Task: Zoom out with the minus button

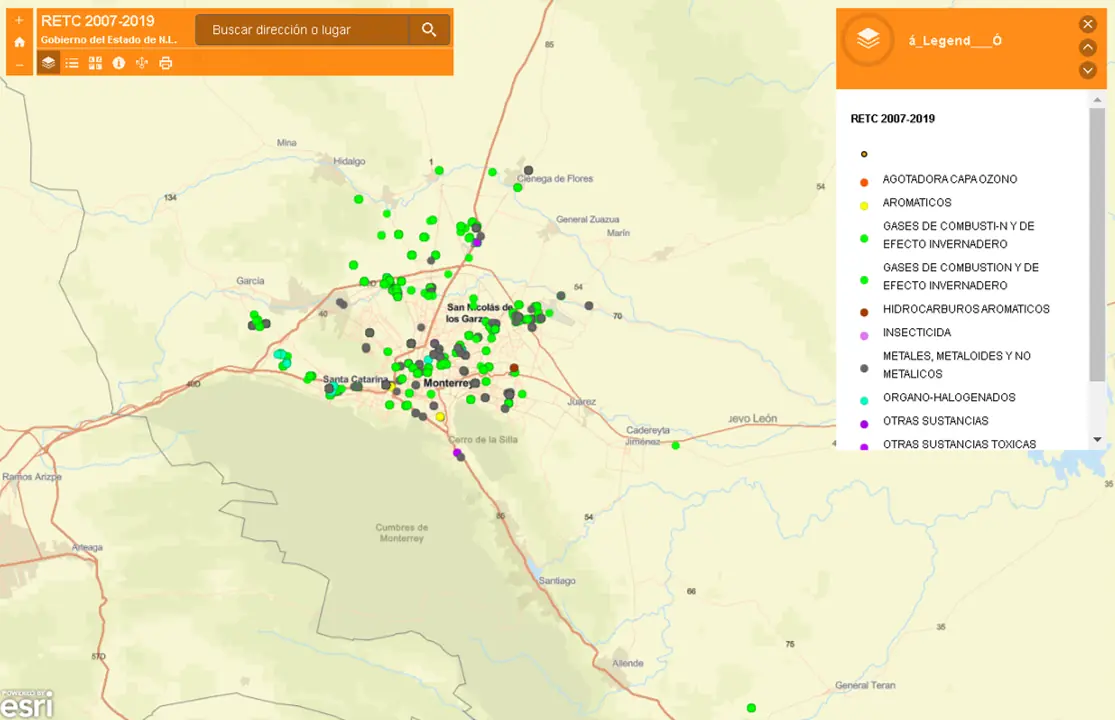Action: pyautogui.click(x=19, y=65)
